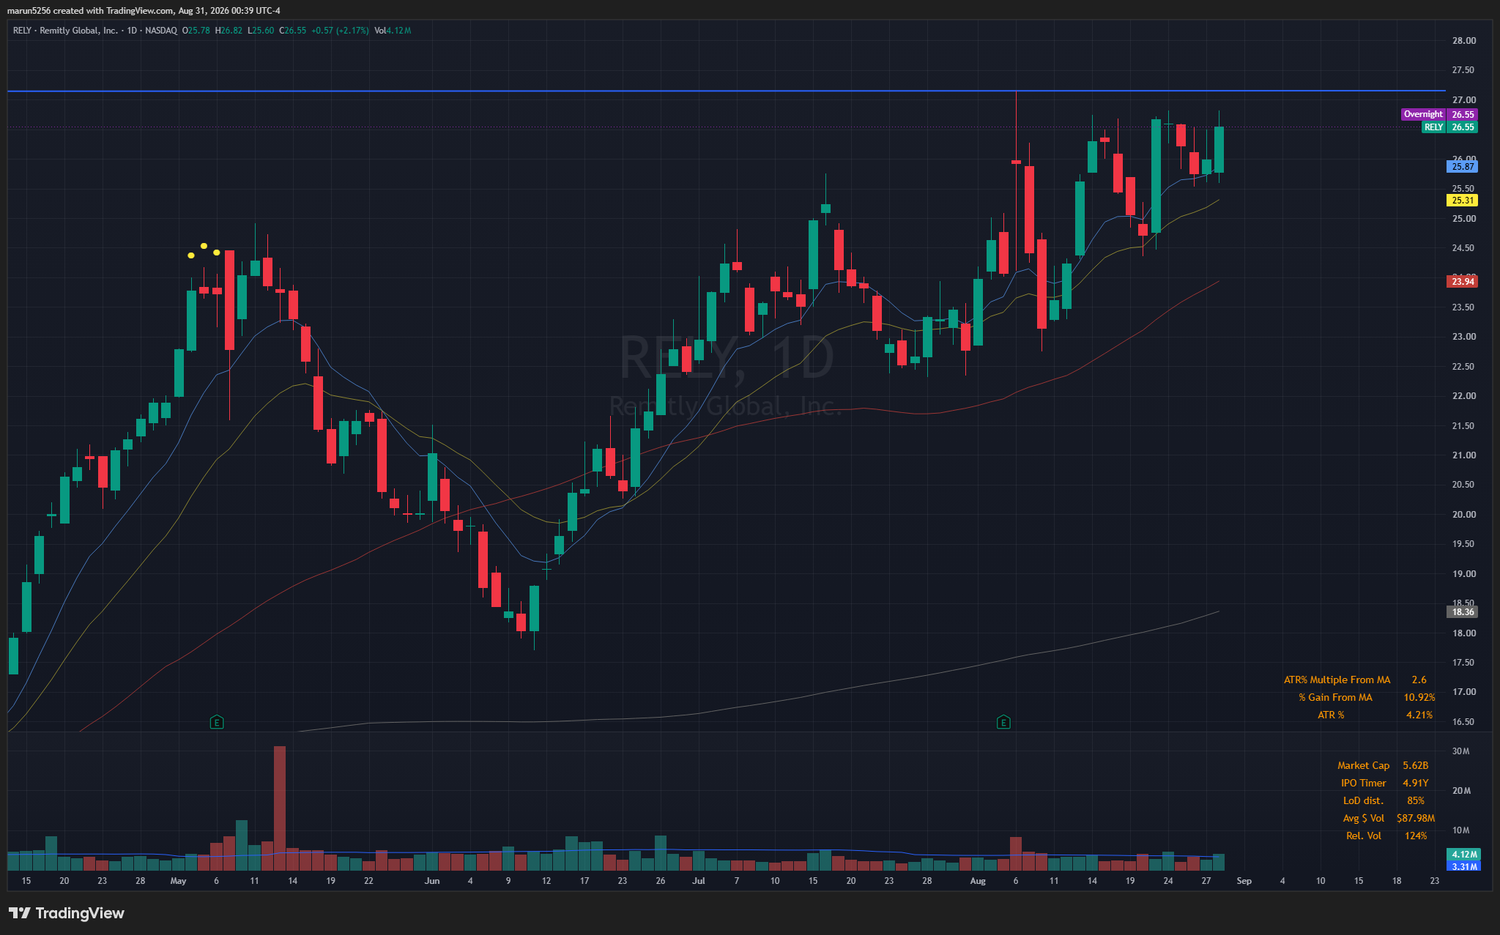This screenshot has height=935, width=1500.
Task: Click the green 4.12M volume label
Action: point(1463,854)
